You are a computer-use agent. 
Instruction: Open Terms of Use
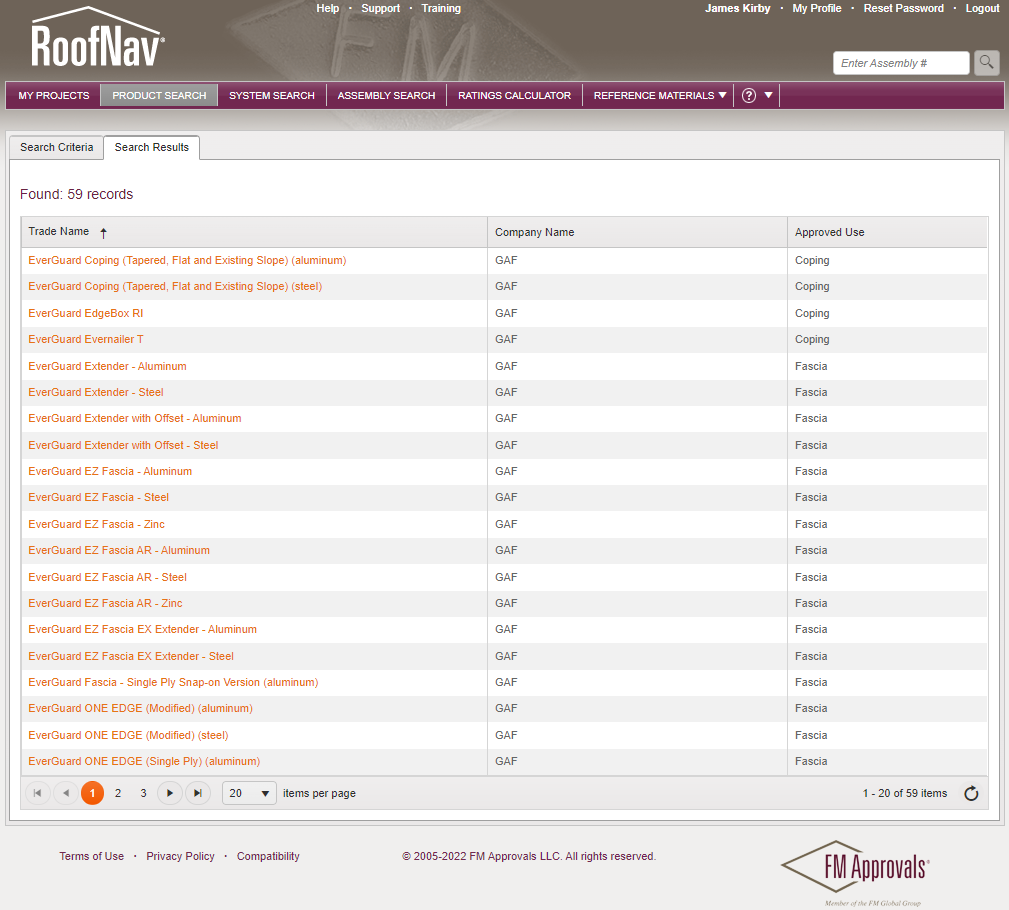click(x=91, y=856)
